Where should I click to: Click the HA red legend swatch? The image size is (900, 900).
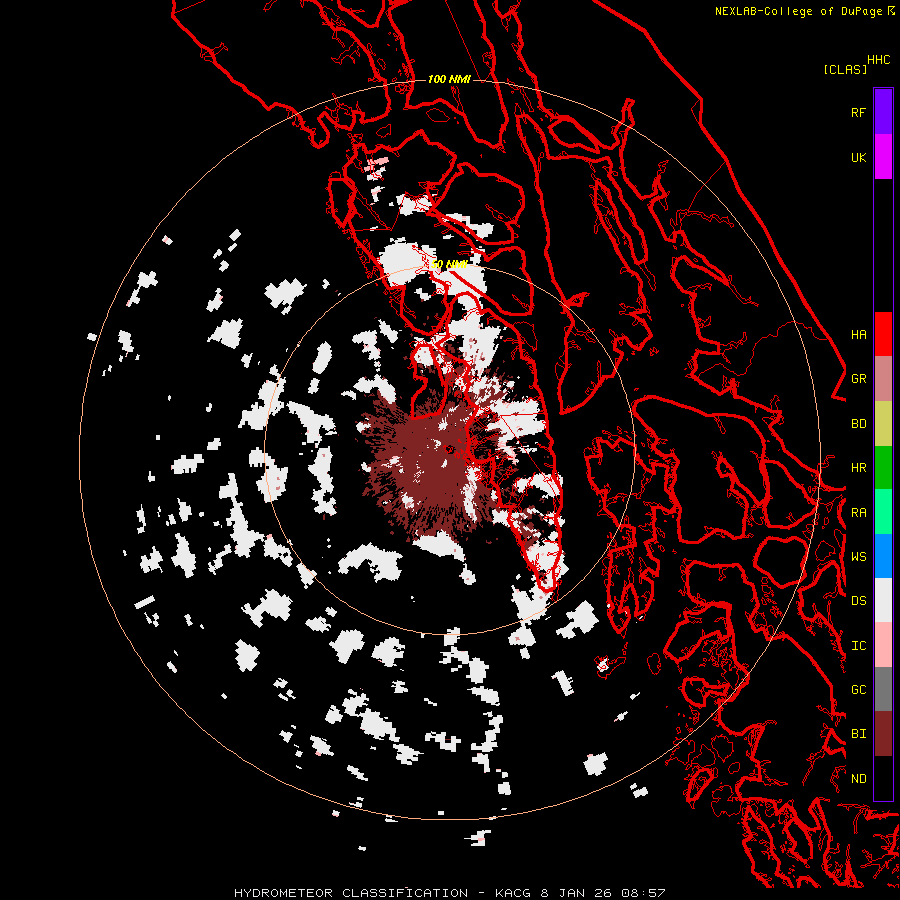pyautogui.click(x=883, y=334)
